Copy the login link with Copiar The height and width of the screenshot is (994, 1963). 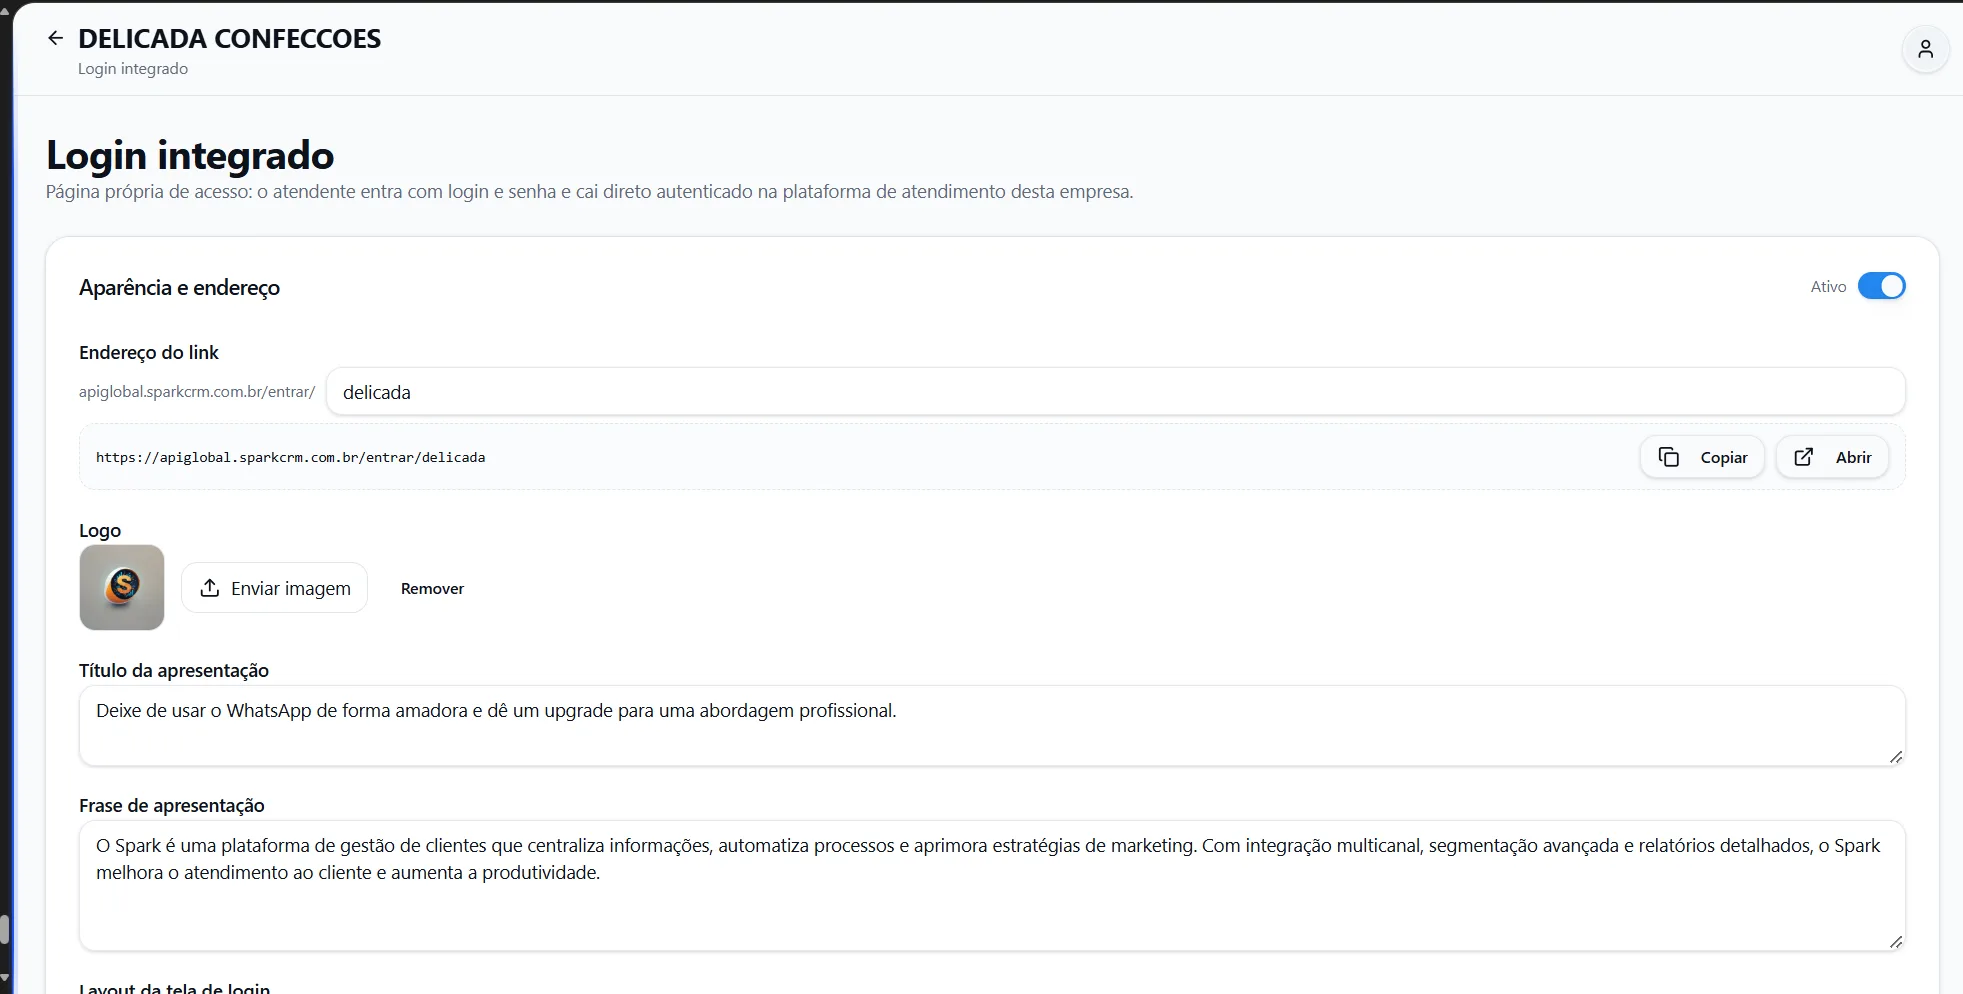tap(1702, 457)
